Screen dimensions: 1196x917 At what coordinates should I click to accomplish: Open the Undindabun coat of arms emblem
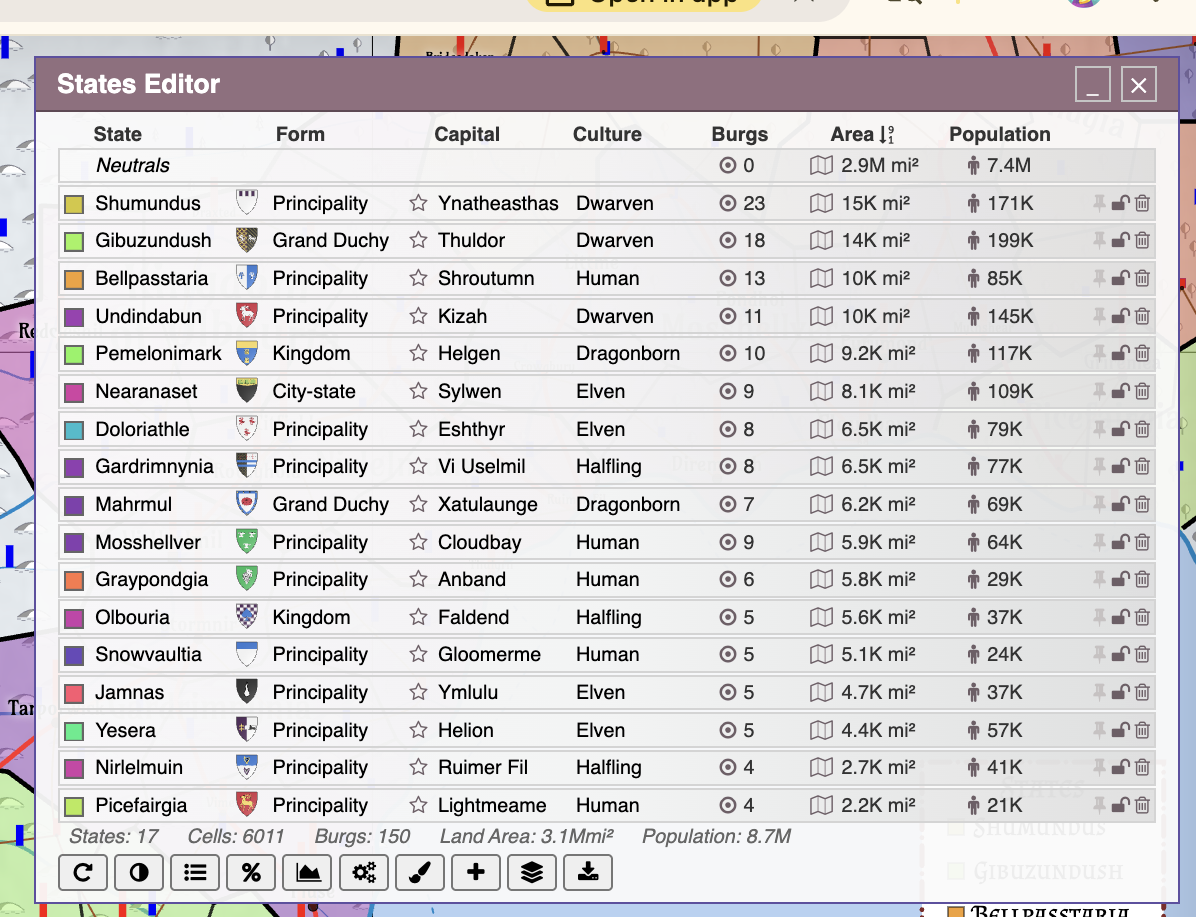coord(246,316)
